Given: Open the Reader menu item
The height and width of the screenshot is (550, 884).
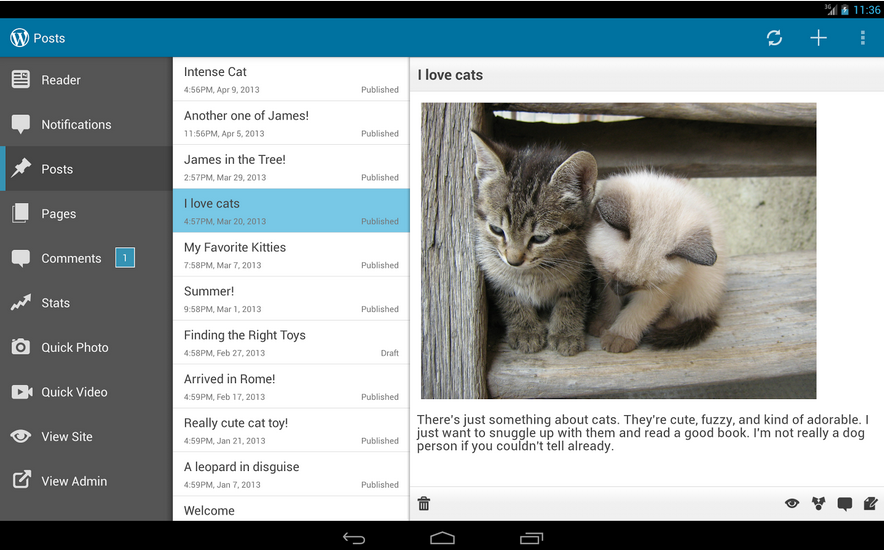Looking at the screenshot, I should [x=86, y=79].
